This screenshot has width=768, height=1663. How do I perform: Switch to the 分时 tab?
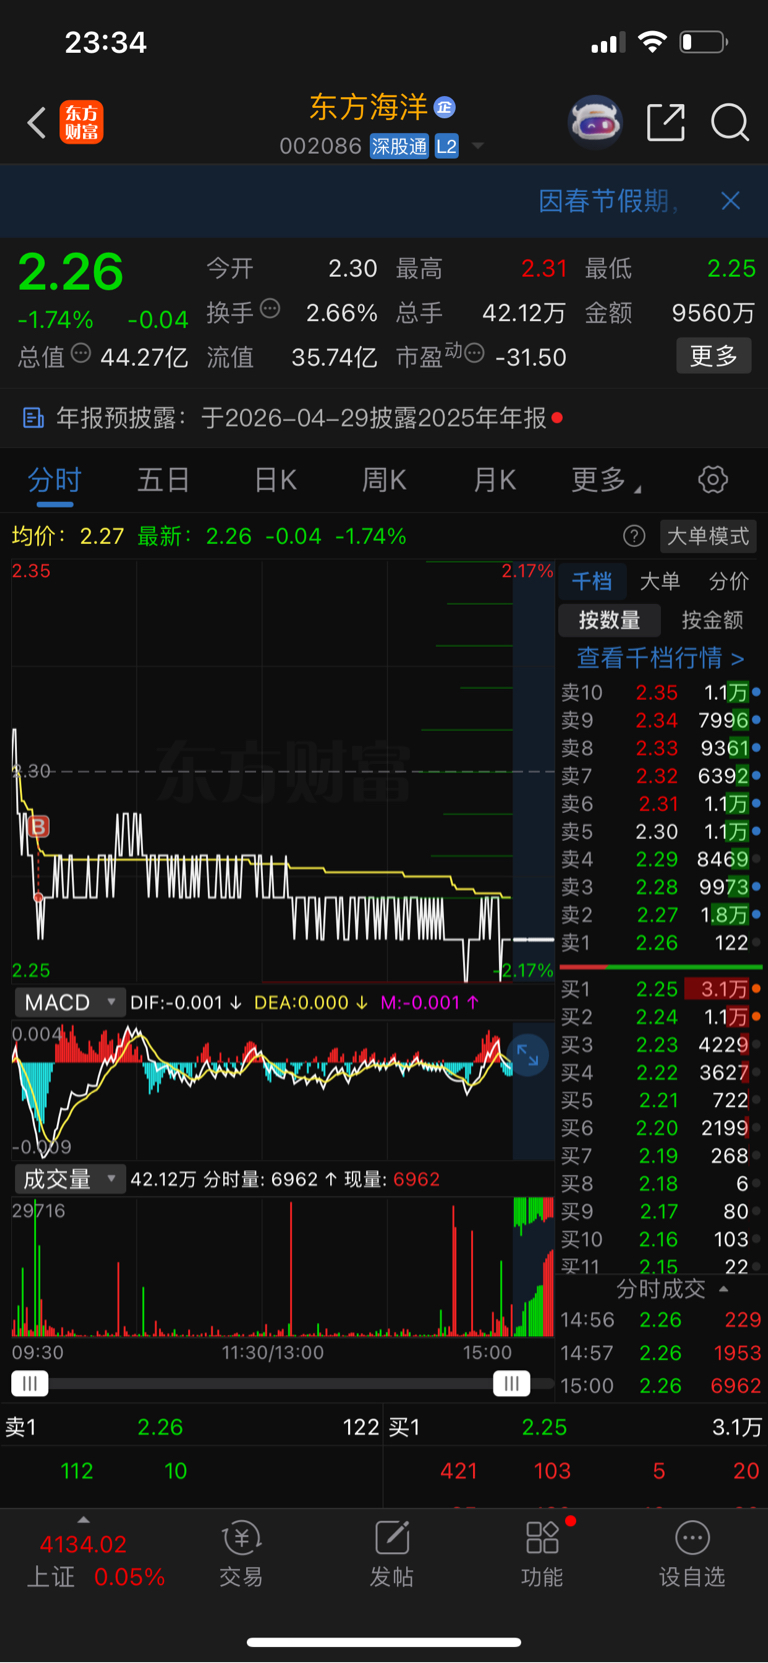tap(54, 480)
